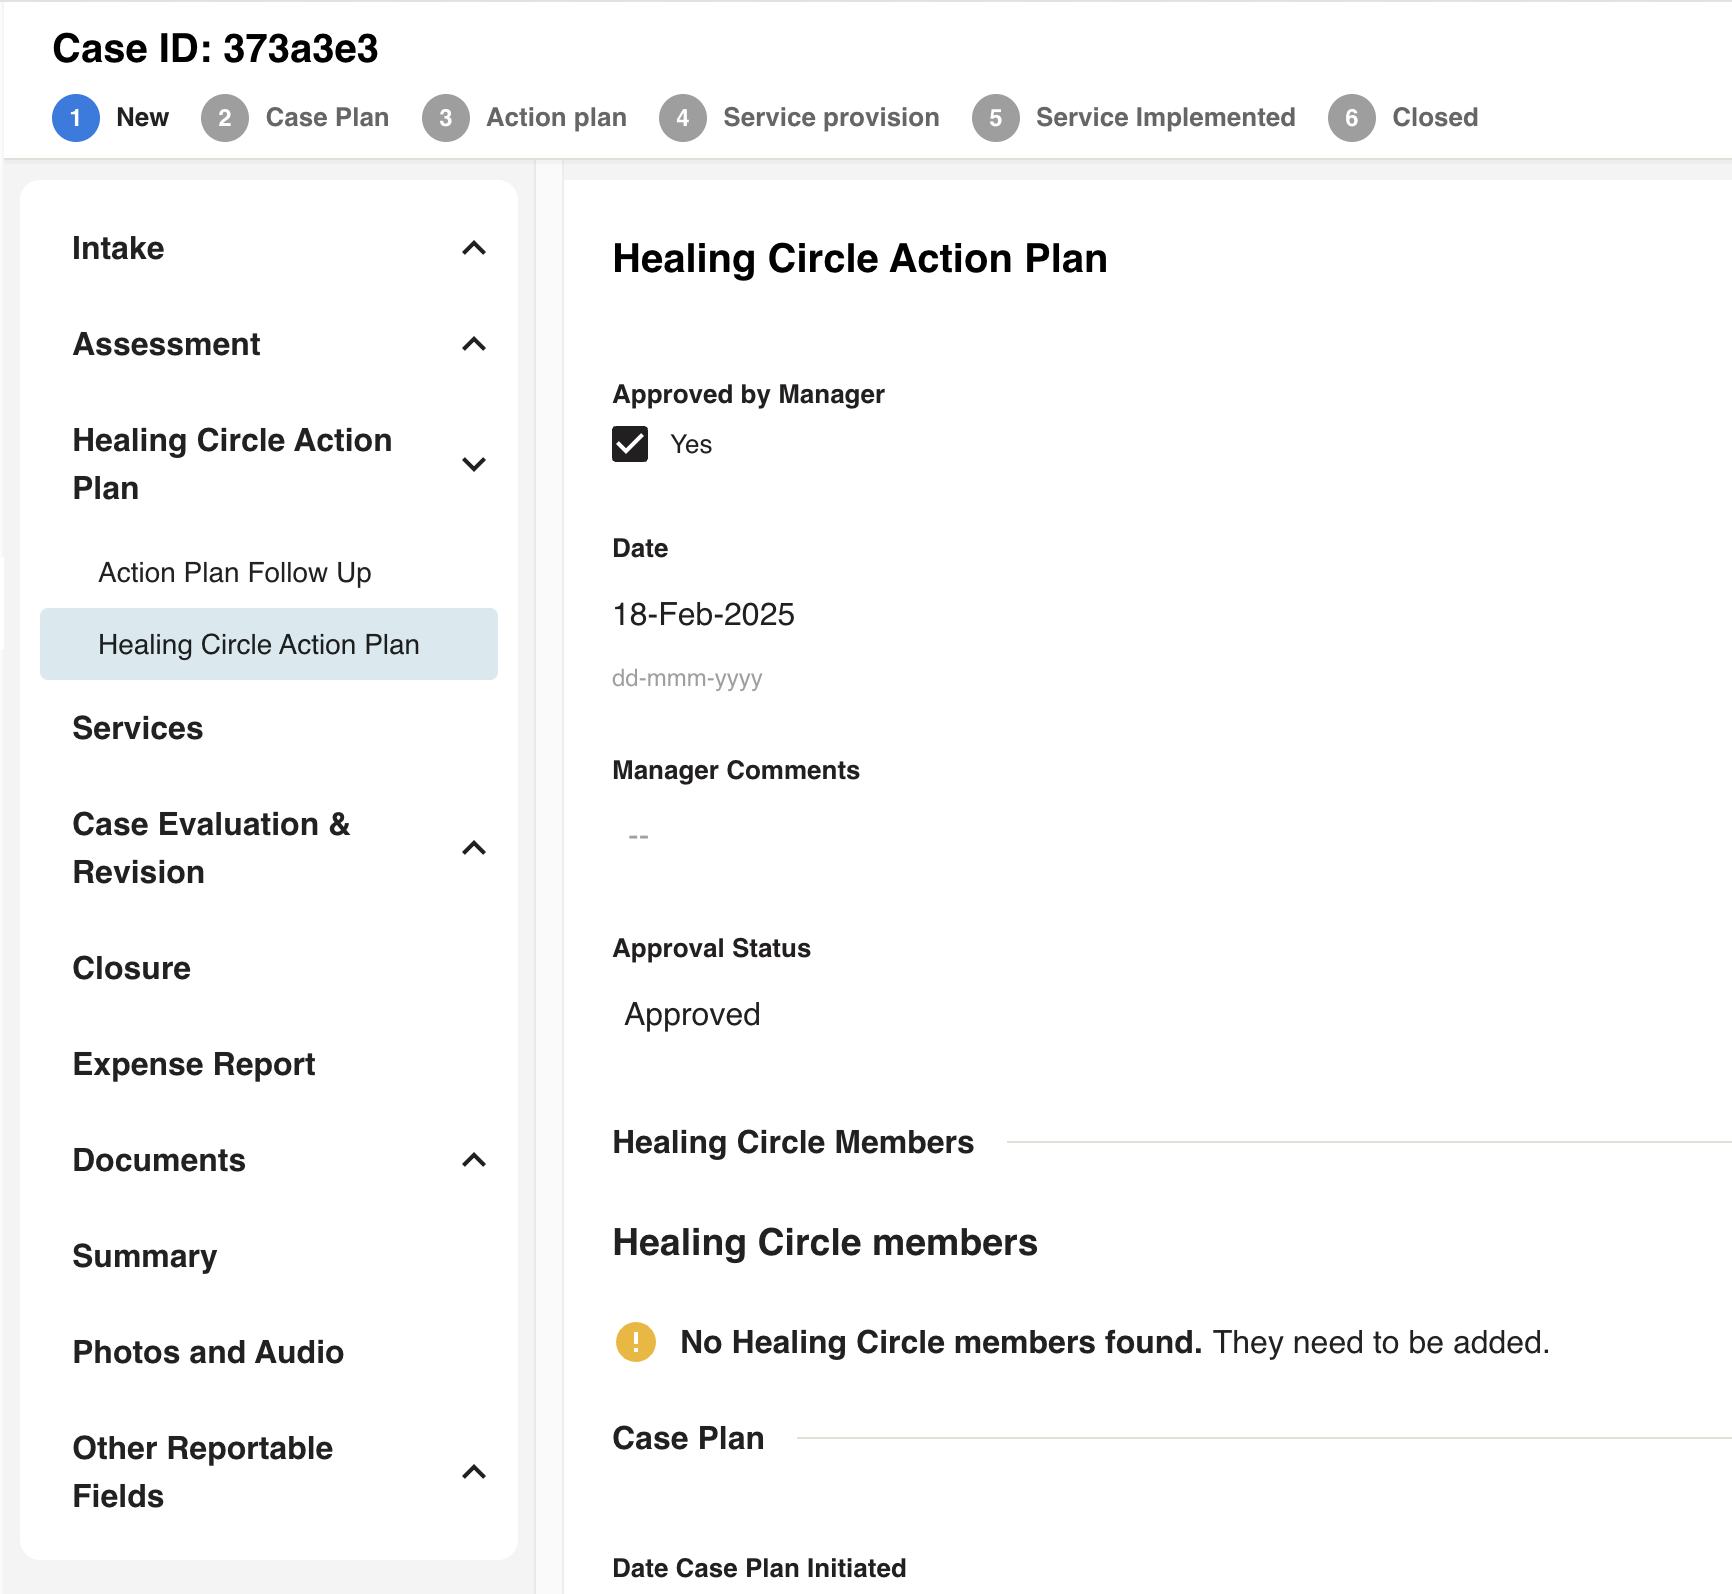Toggle the Approved by Manager Yes checkbox
Image resolution: width=1732 pixels, height=1594 pixels.
tap(630, 444)
